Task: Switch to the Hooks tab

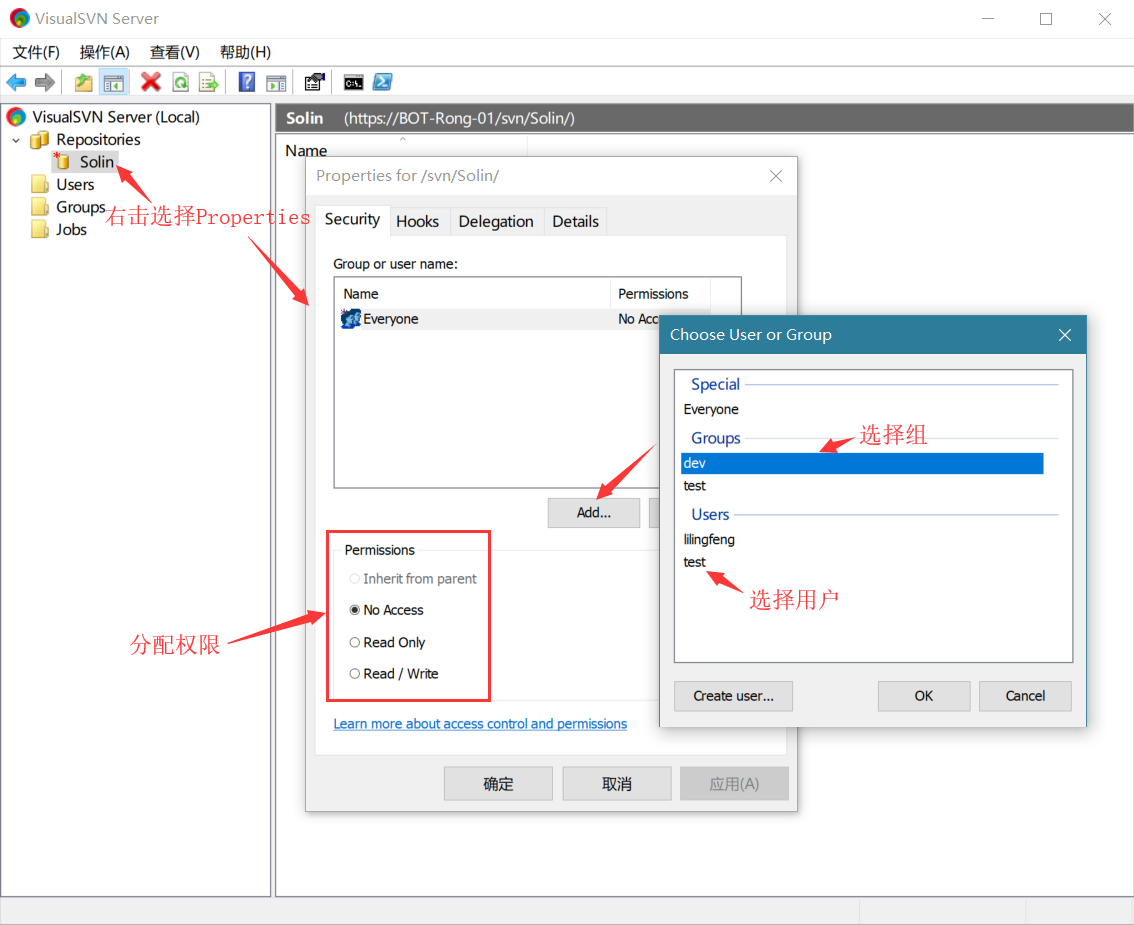Action: (418, 221)
